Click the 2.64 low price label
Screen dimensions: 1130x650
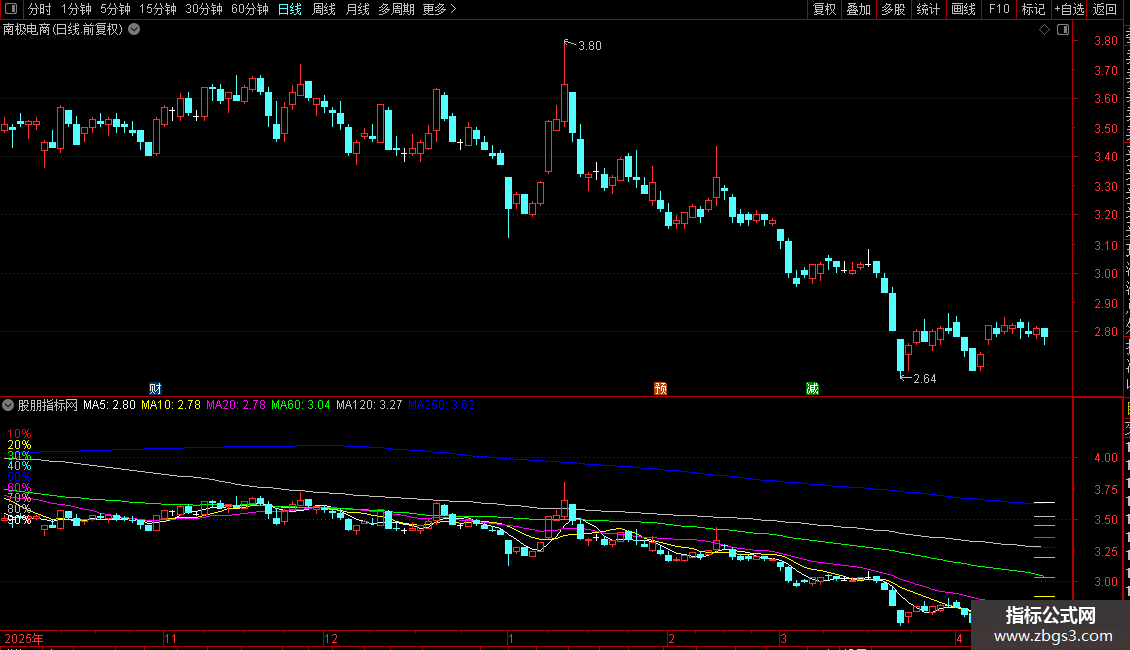click(925, 378)
